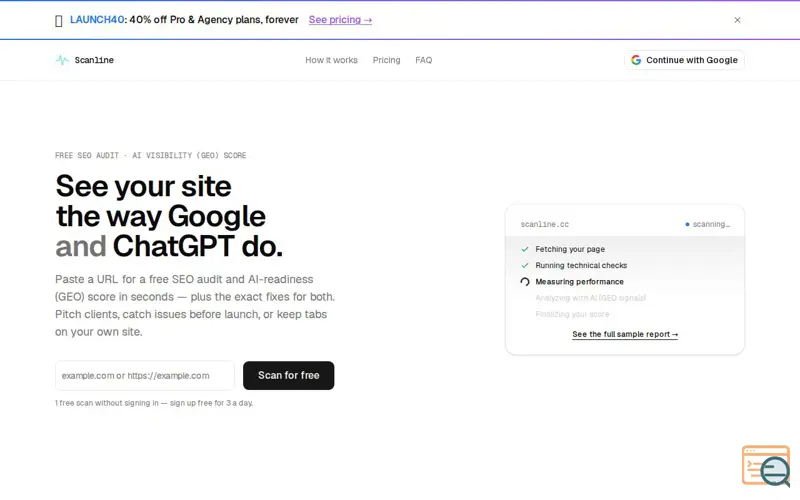Go to the Pricing page

point(386,60)
